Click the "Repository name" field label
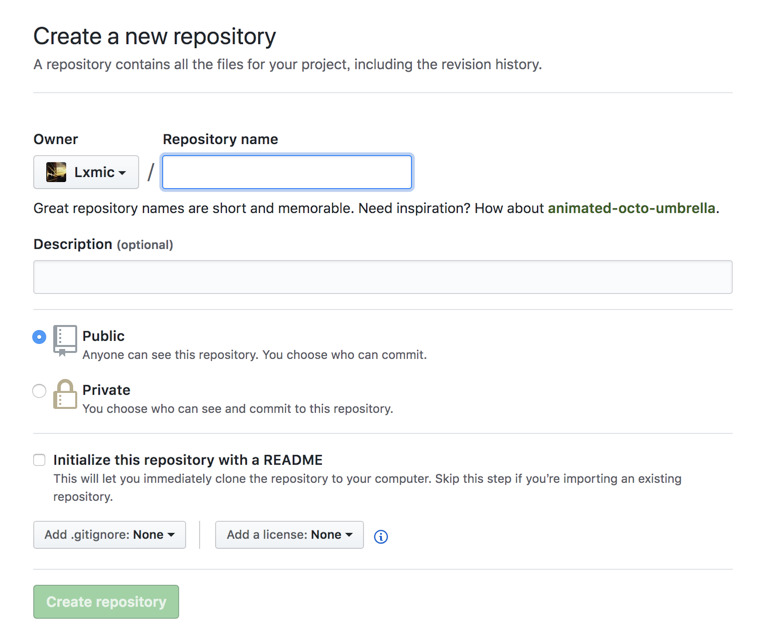Screen dimensions: 771x627 [220, 139]
